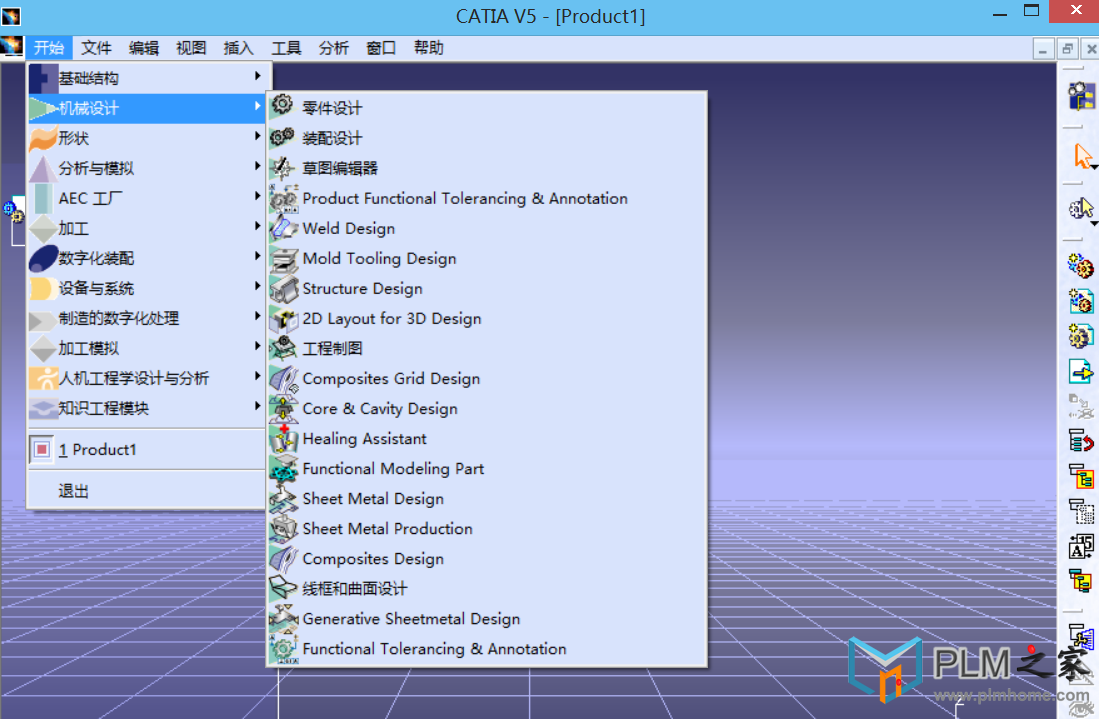The height and width of the screenshot is (719, 1099).
Task: Restore the Product1 document window
Action: (x=1067, y=49)
